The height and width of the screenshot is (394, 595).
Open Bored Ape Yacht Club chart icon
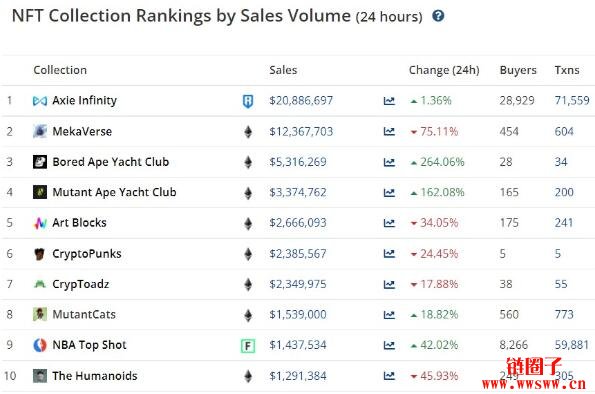pyautogui.click(x=389, y=162)
